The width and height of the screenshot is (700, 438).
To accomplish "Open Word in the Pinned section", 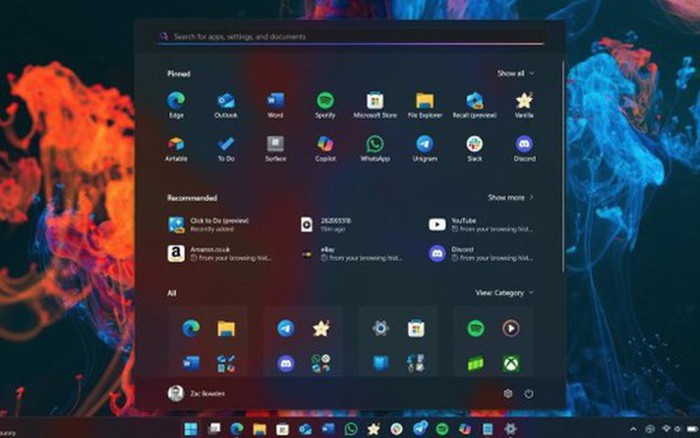I will pyautogui.click(x=275, y=104).
